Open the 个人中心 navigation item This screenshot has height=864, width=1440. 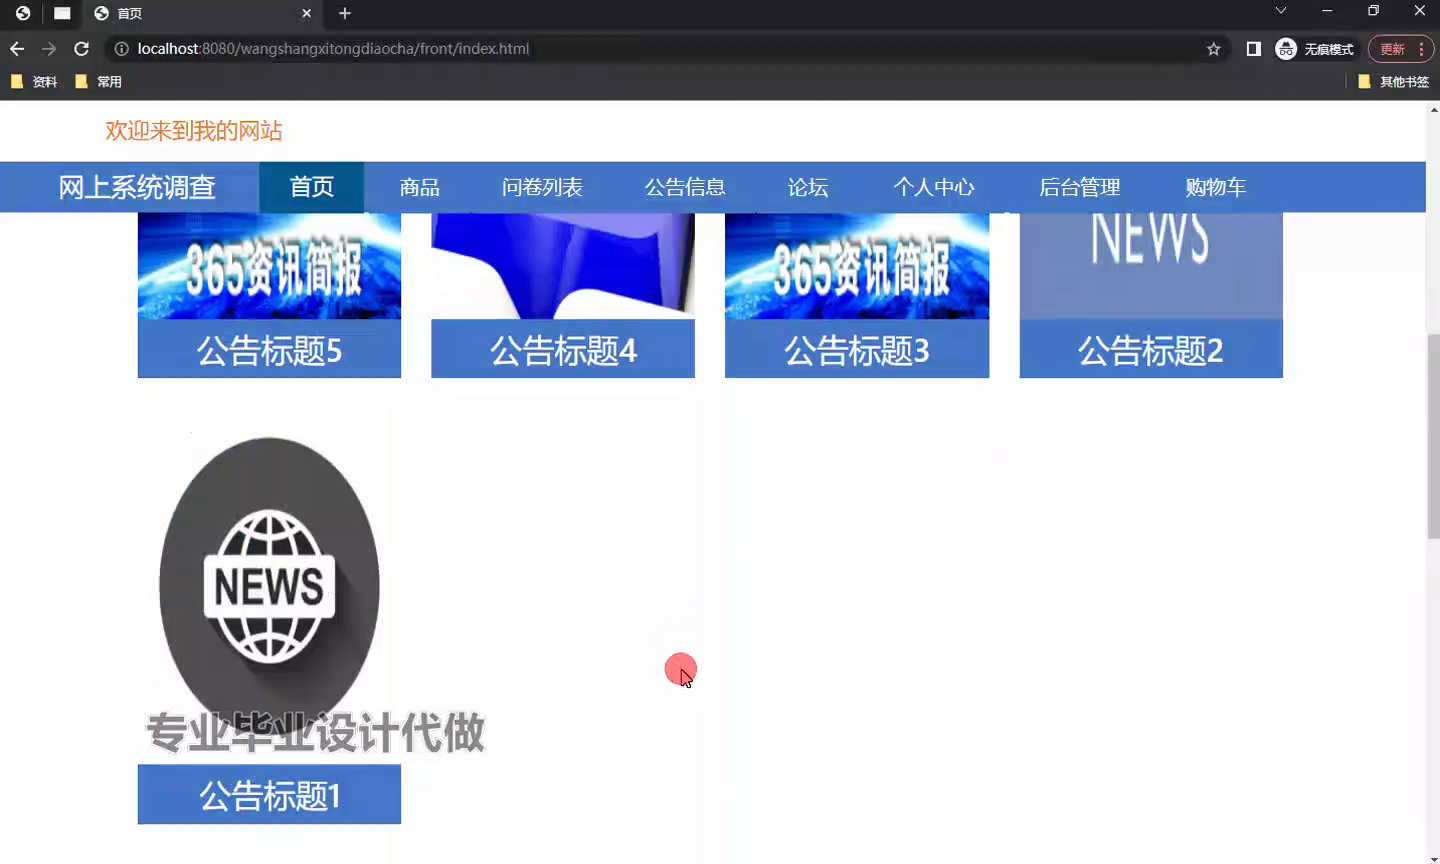934,187
